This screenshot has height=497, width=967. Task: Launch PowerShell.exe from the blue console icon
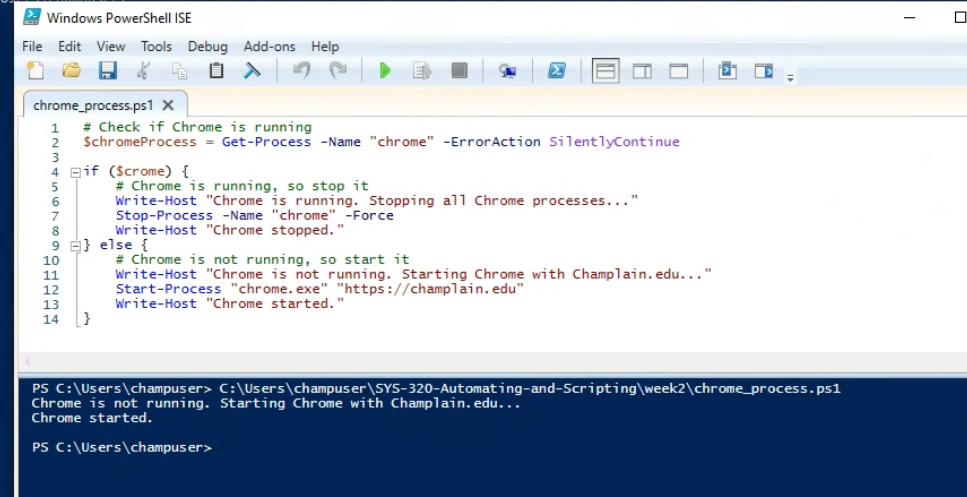(x=557, y=71)
